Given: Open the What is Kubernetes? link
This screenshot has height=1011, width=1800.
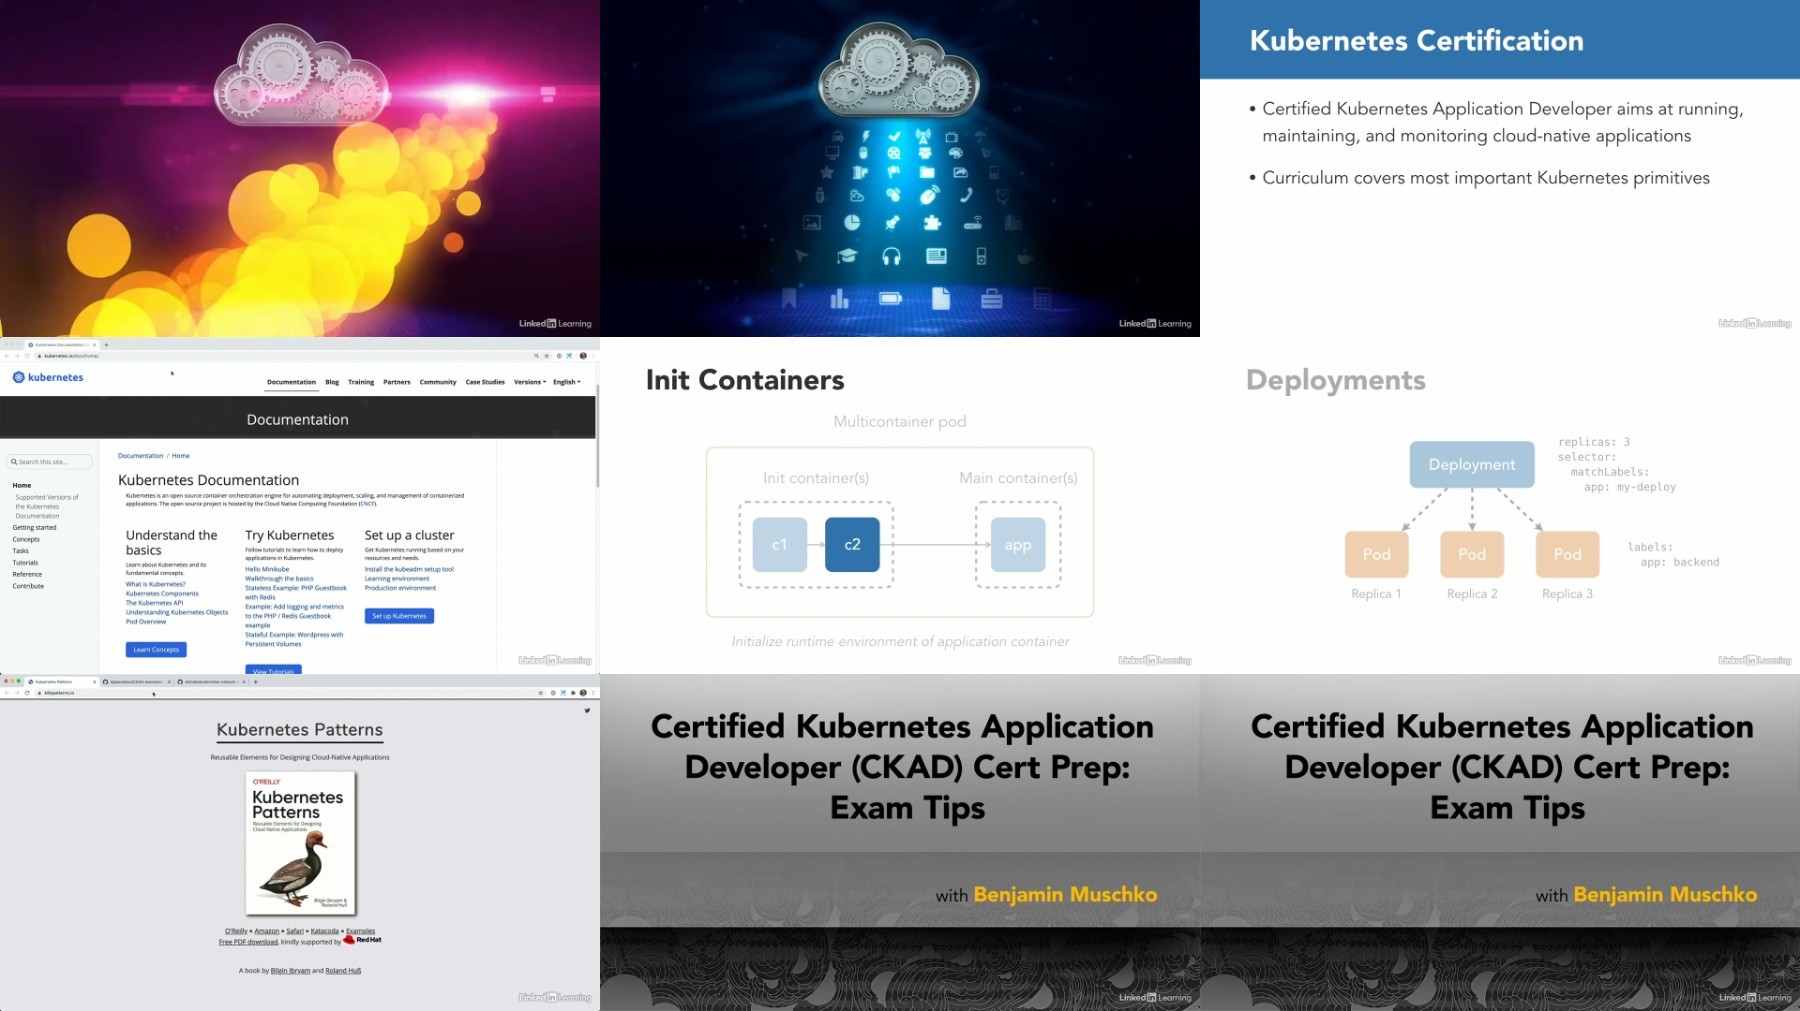Looking at the screenshot, I should click(155, 584).
